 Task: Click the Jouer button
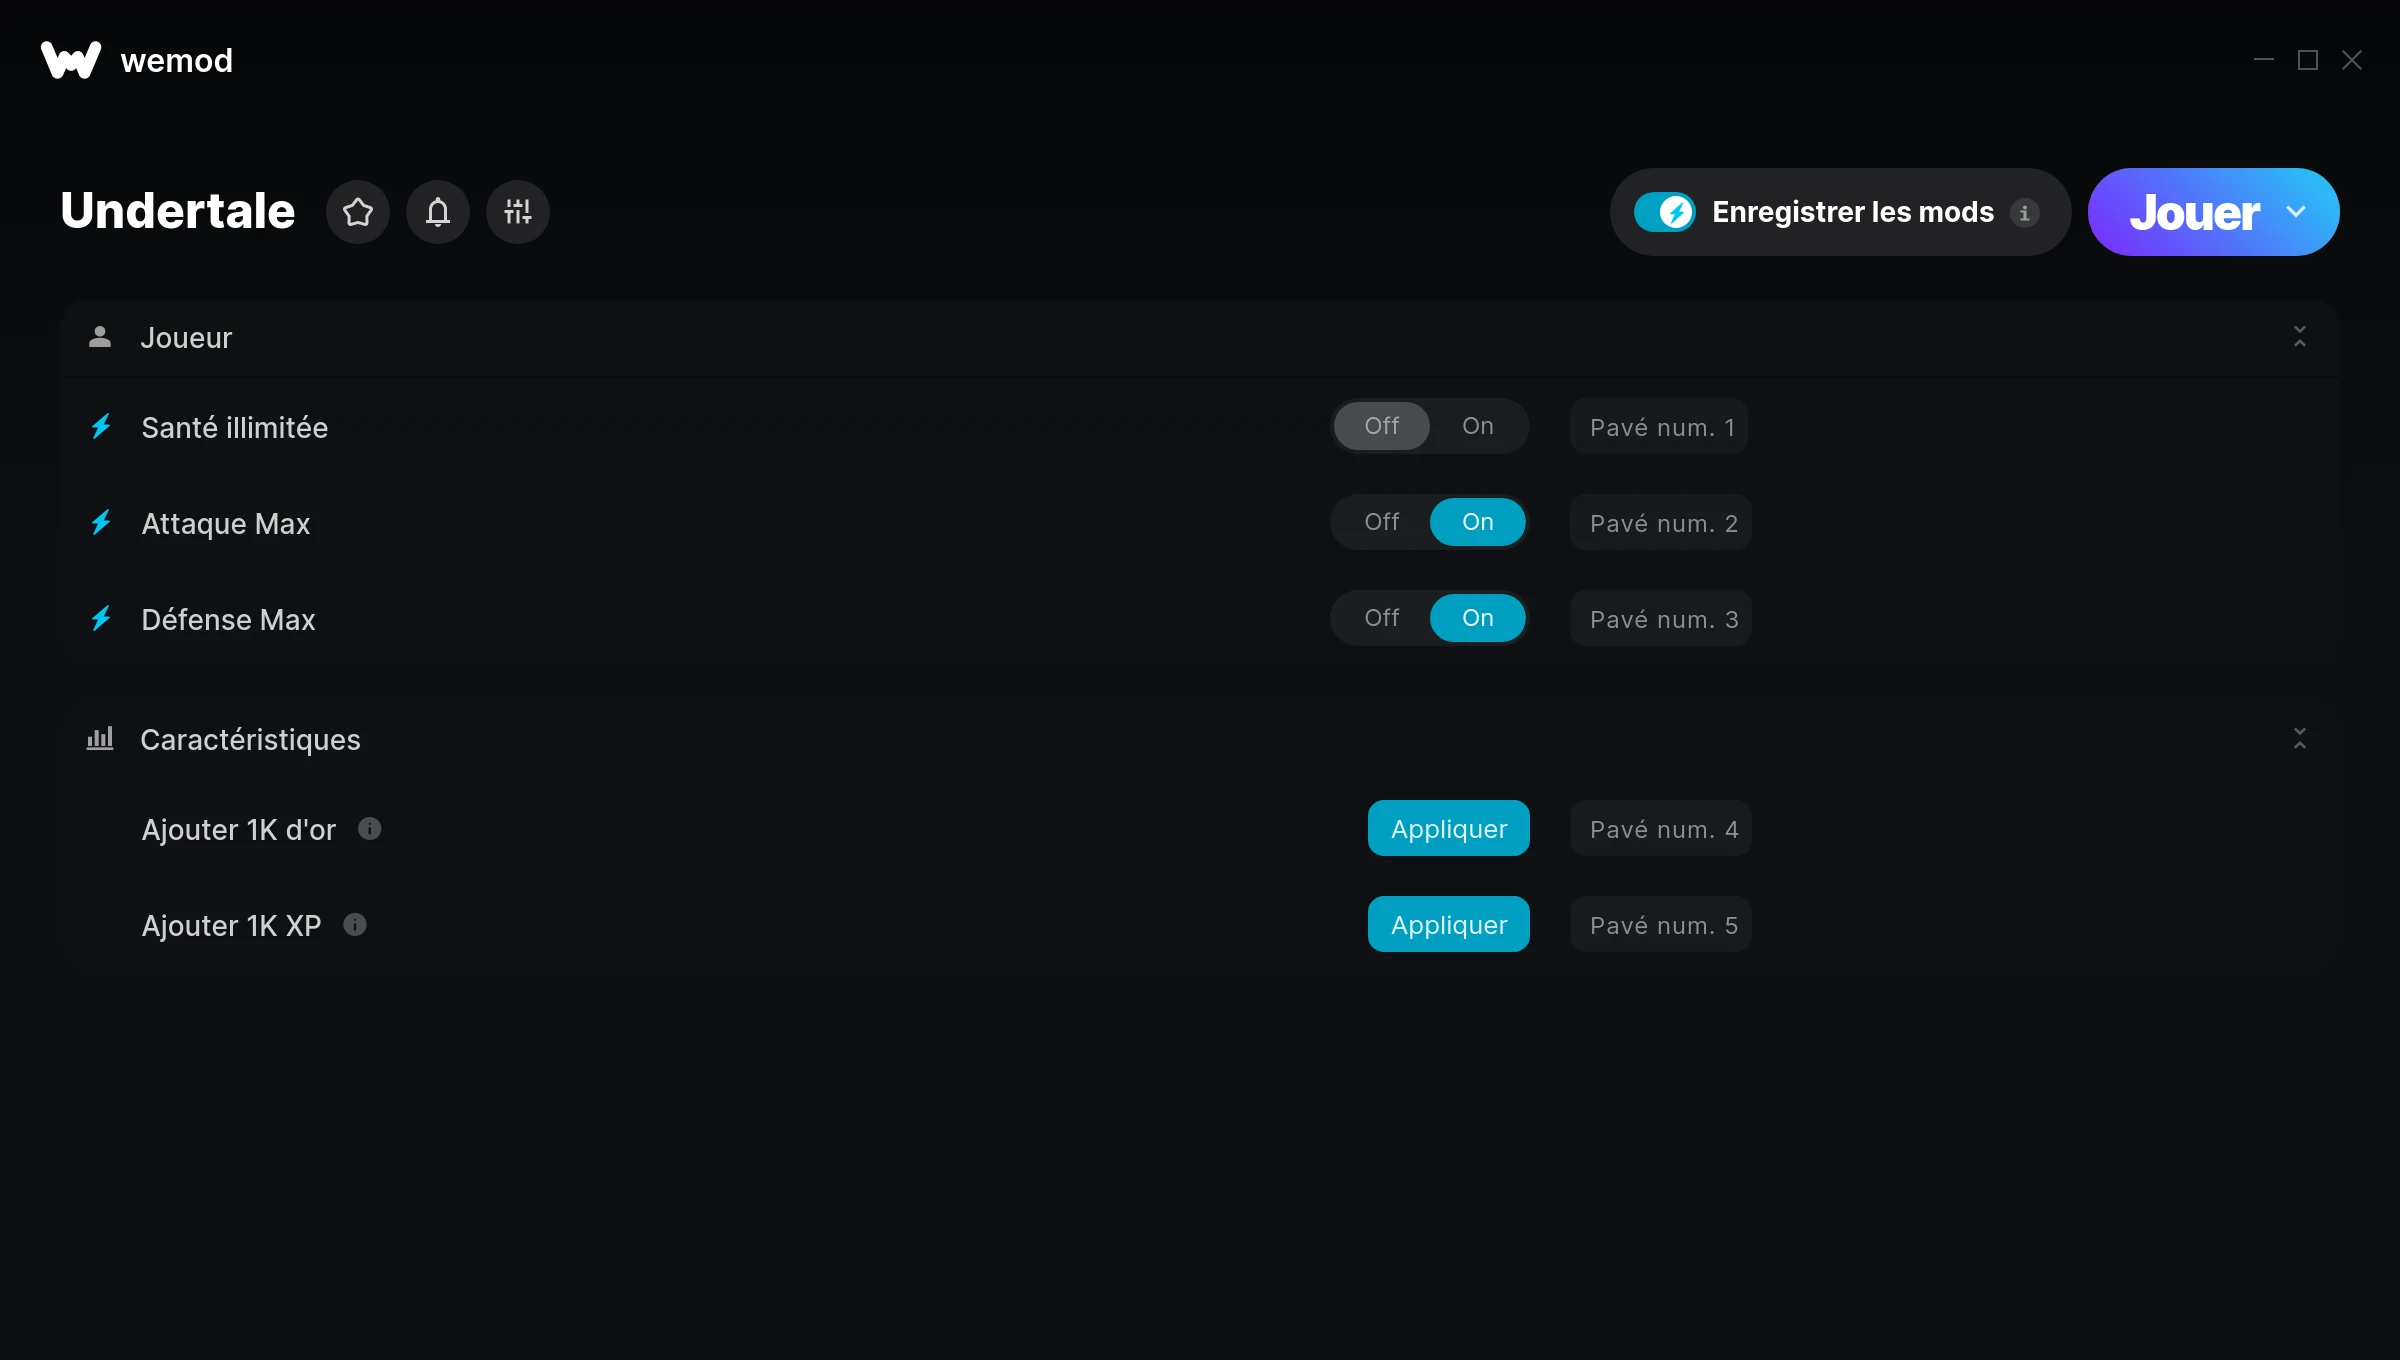tap(2193, 212)
